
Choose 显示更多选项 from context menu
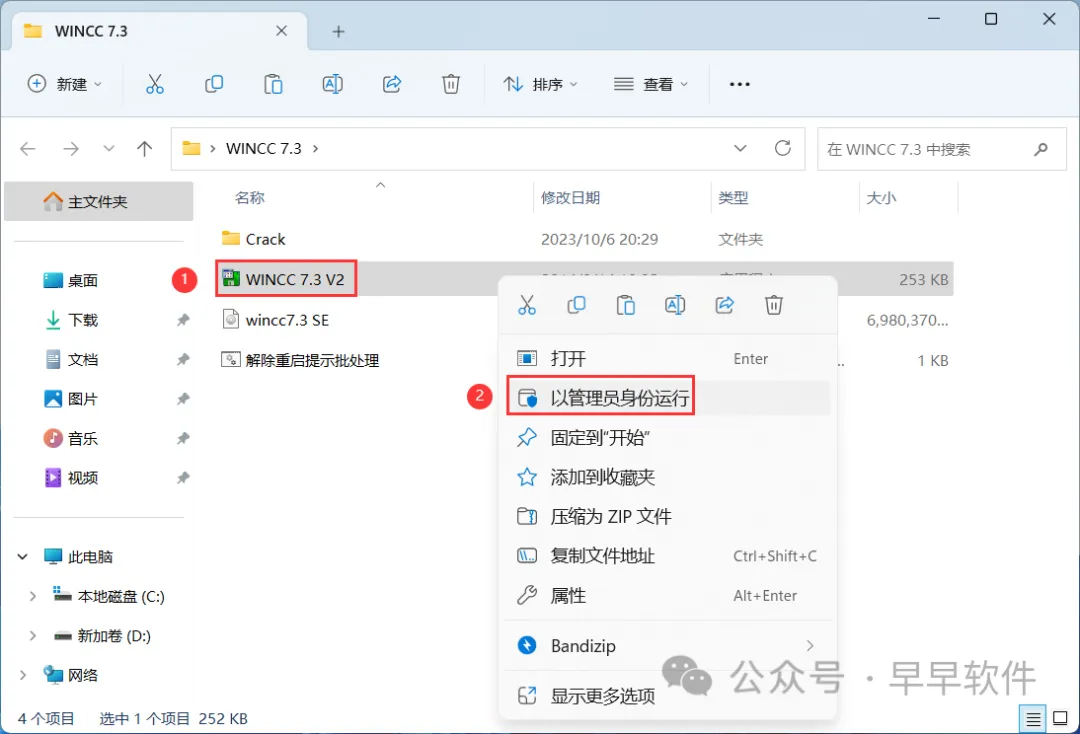668,696
